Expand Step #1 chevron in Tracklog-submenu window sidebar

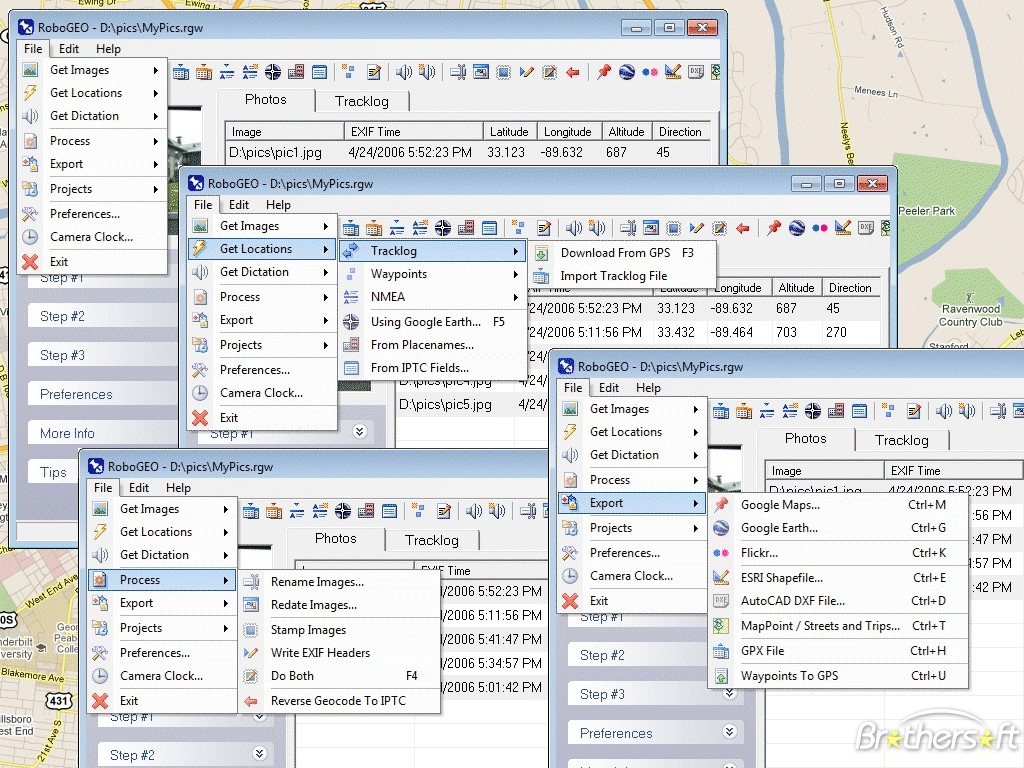[359, 432]
